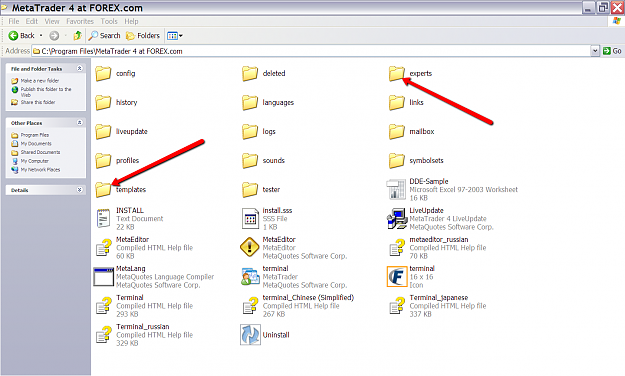625x376 pixels.
Task: Open the deleted folder
Action: (x=263, y=73)
